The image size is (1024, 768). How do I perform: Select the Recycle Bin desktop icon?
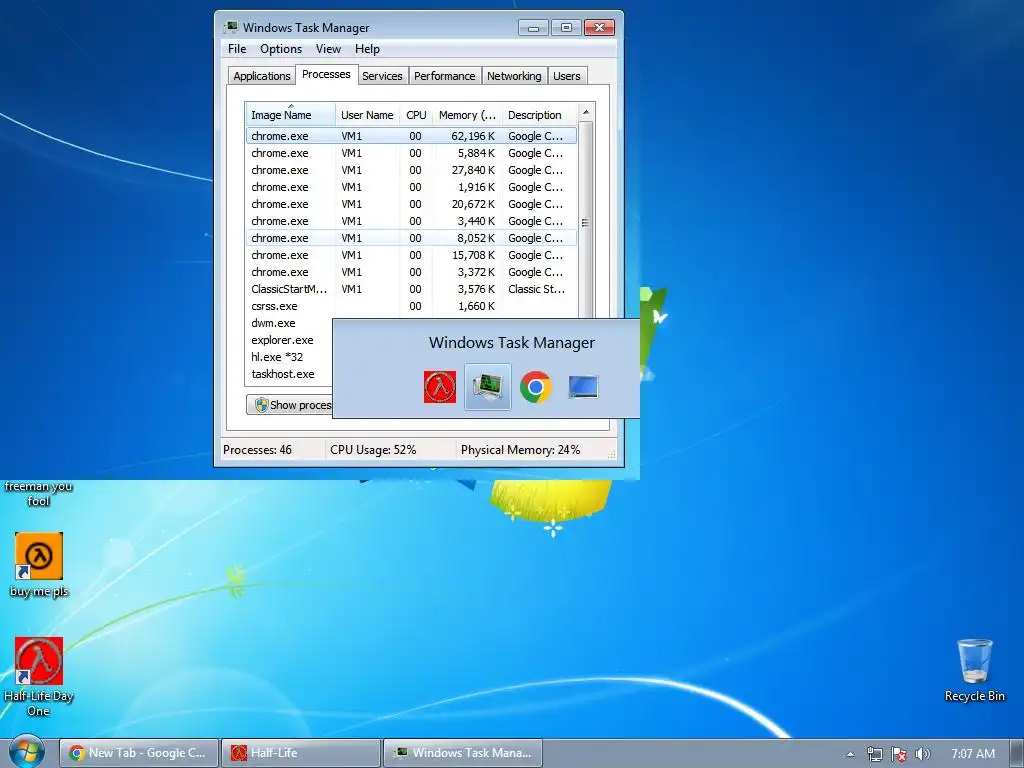974,671
